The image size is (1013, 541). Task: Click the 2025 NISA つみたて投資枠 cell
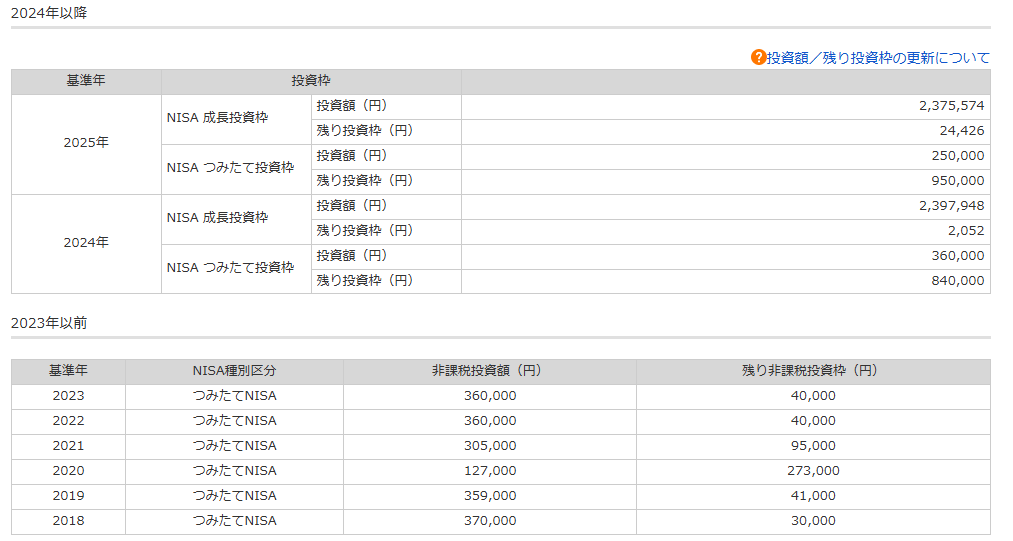236,168
